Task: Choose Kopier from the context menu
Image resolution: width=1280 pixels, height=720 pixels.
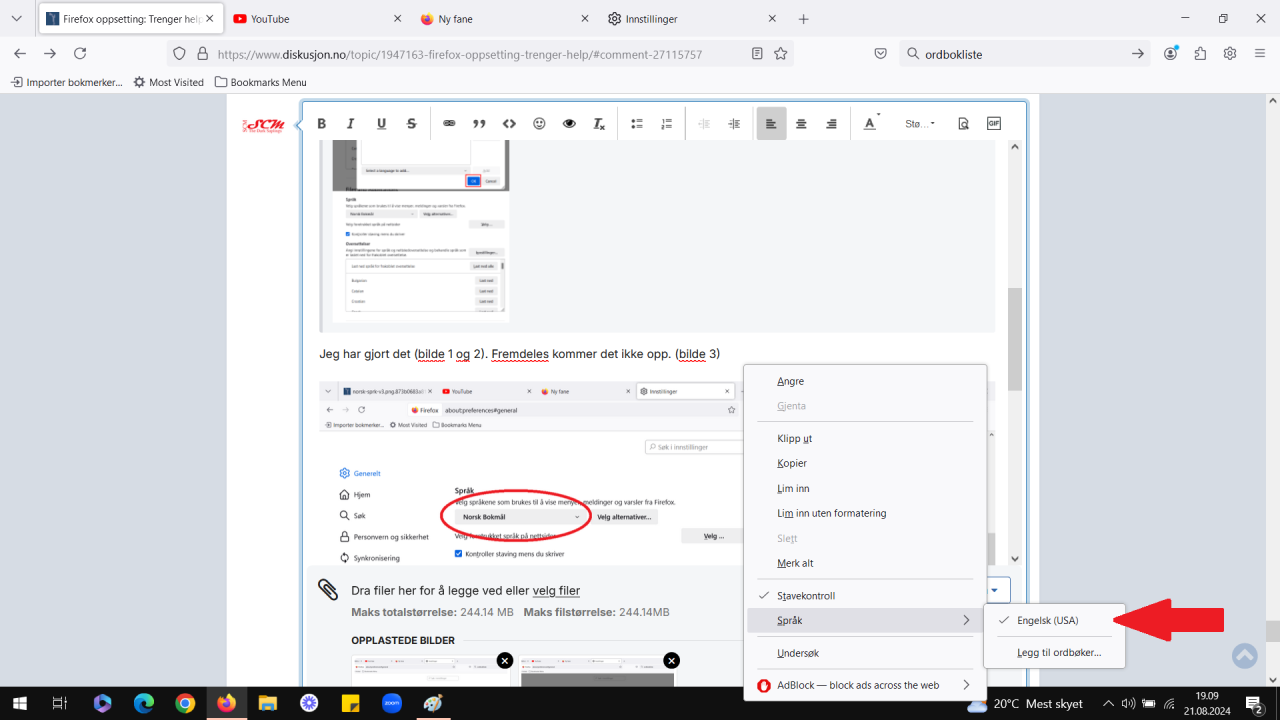Action: [x=791, y=463]
